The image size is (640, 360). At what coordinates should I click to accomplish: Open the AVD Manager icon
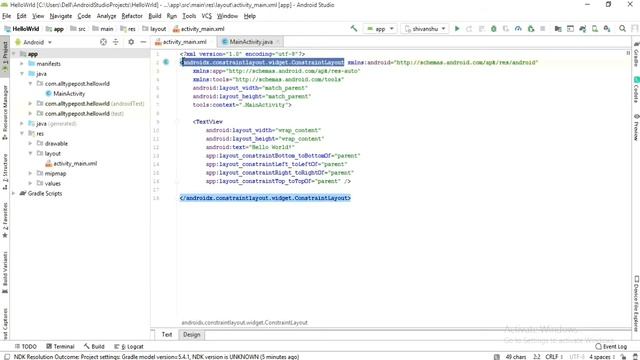595,29
